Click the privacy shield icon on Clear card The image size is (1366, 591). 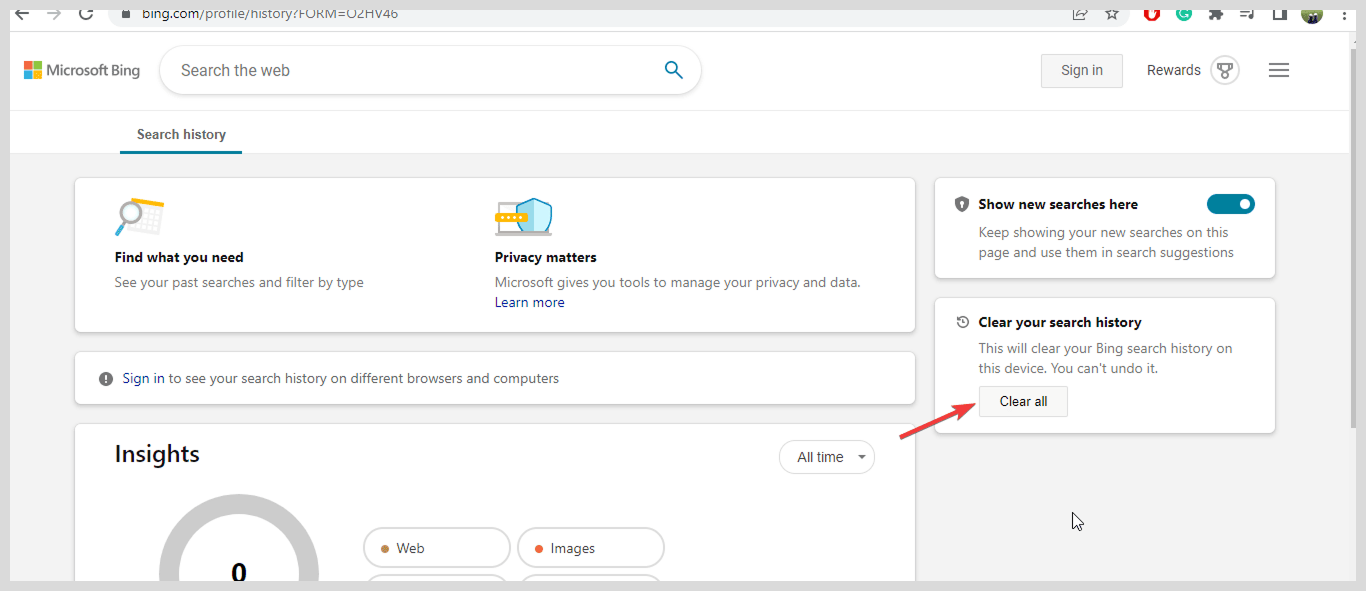pyautogui.click(x=961, y=204)
